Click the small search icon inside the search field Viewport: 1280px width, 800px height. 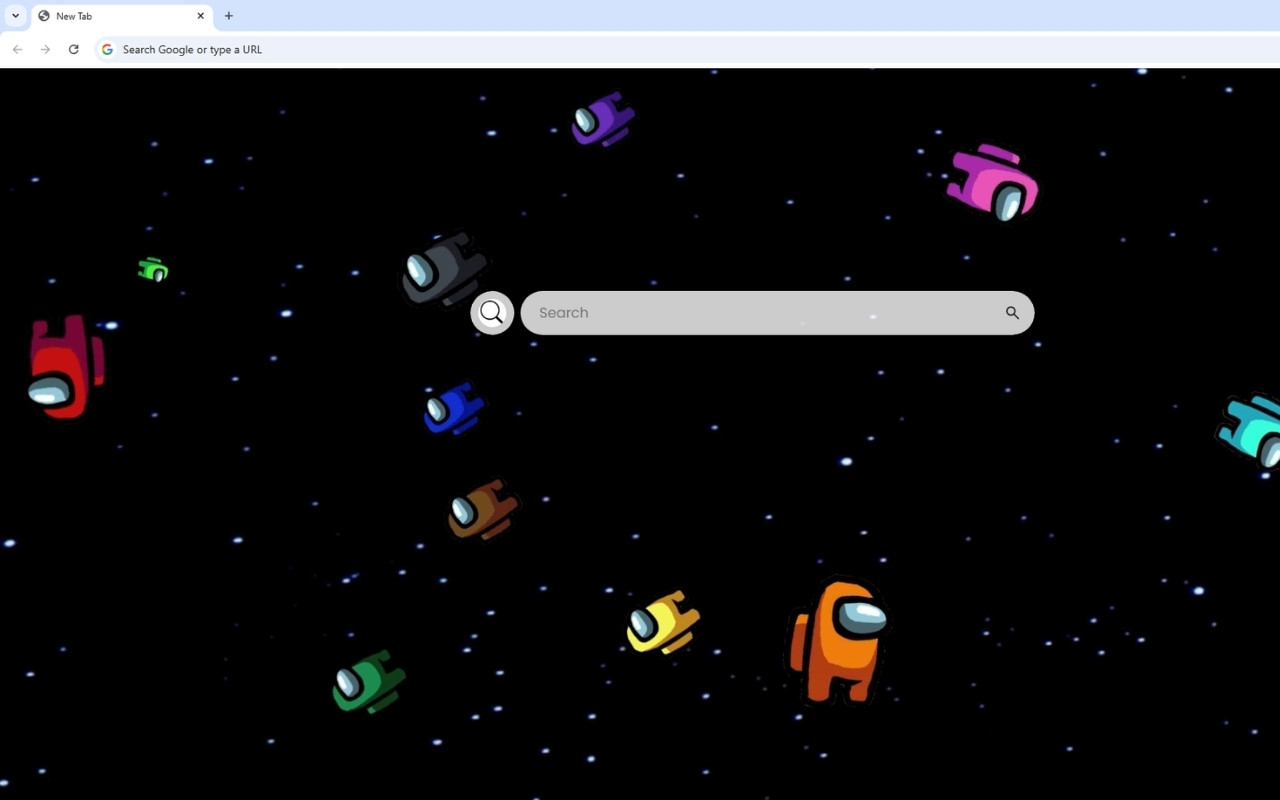pos(1012,313)
